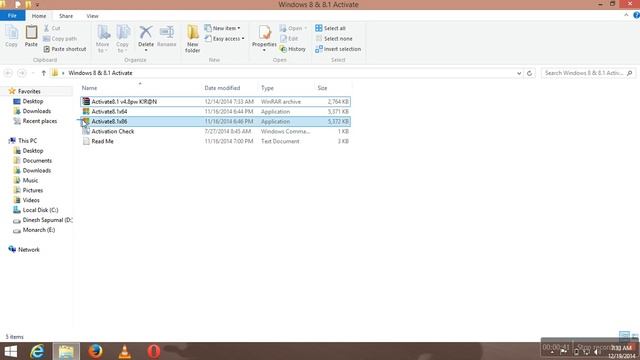
Task: Sort by Size column header
Action: pos(333,88)
